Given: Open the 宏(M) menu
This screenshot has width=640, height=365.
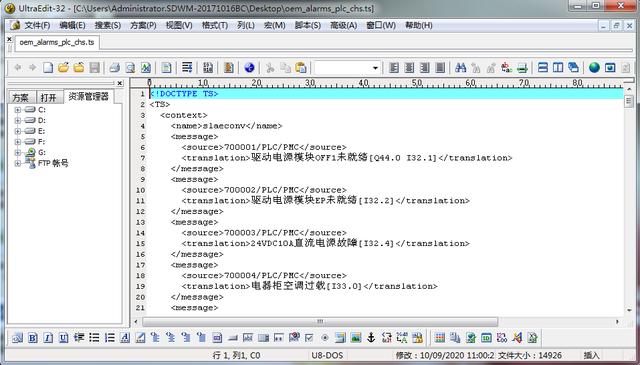Looking at the screenshot, I should tap(274, 25).
